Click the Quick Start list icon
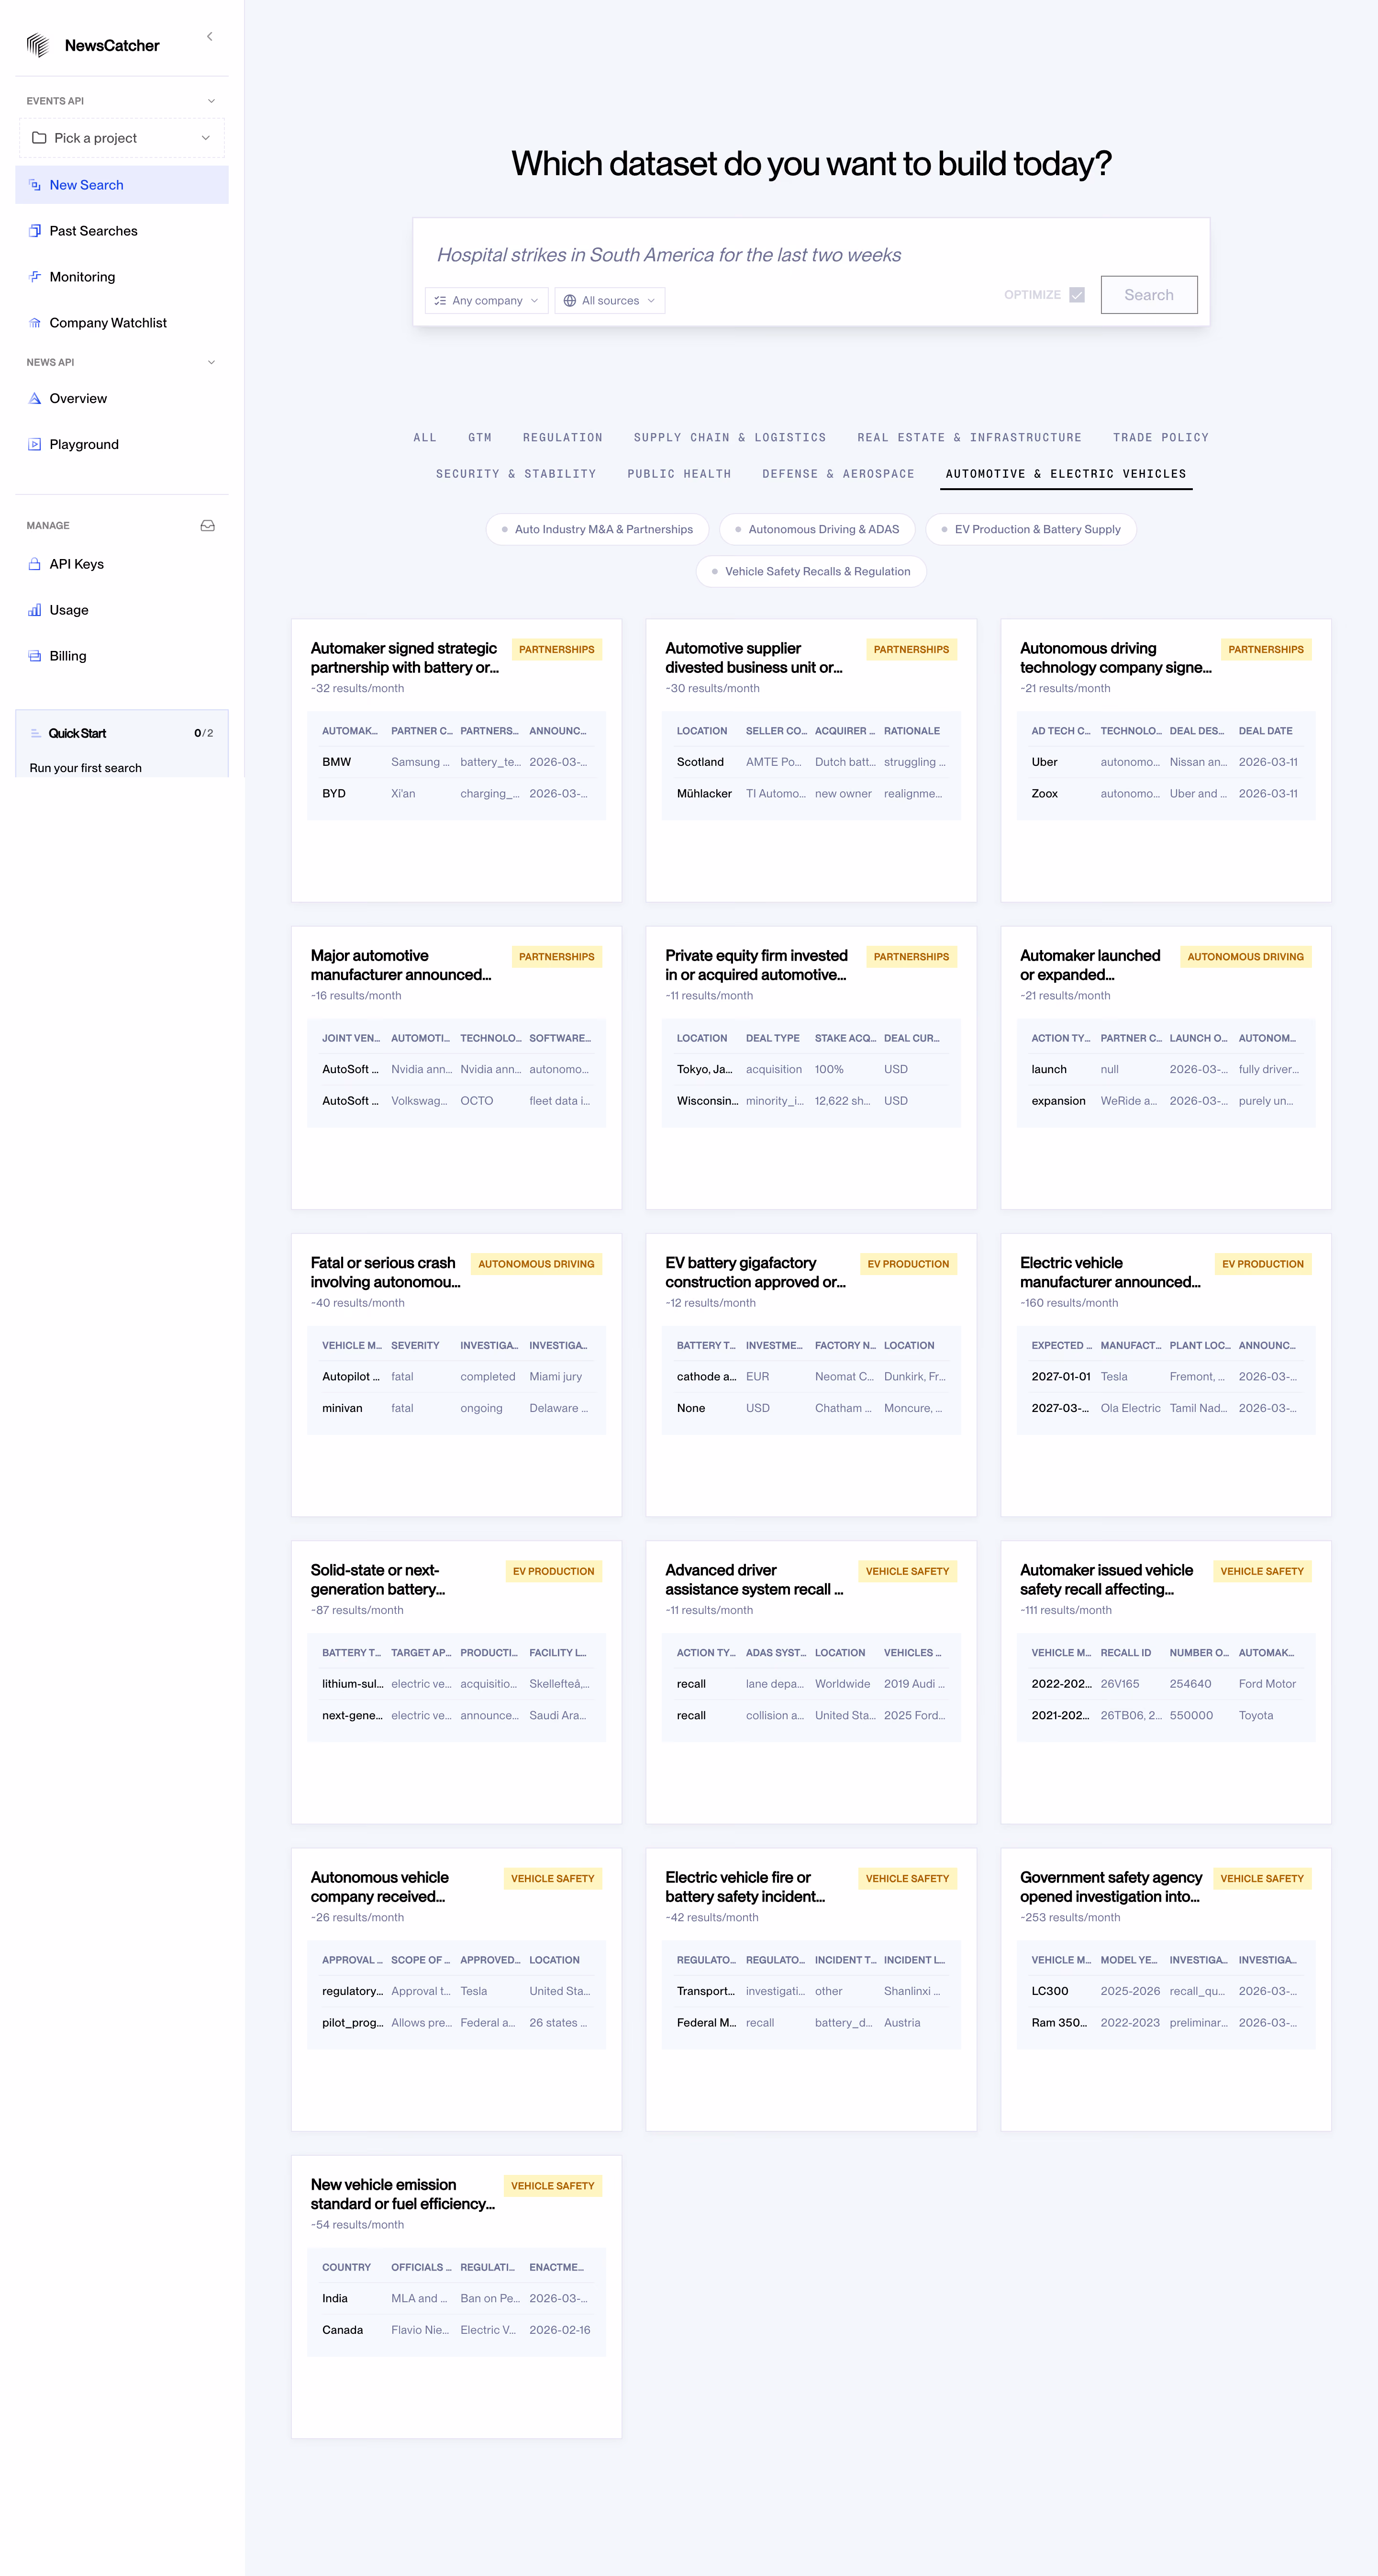This screenshot has height=2576, width=1378. pyautogui.click(x=36, y=733)
